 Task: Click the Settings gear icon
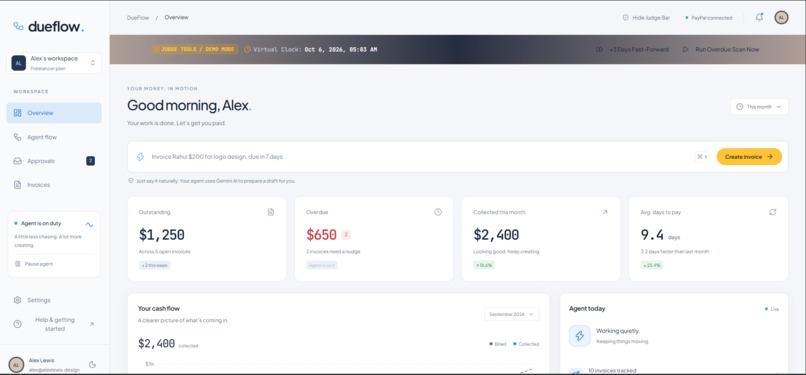pyautogui.click(x=17, y=300)
